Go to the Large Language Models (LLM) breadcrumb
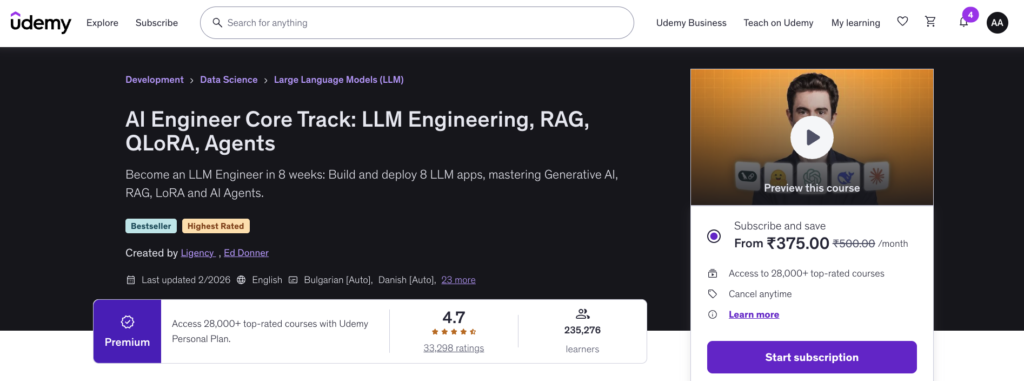This screenshot has width=1024, height=381. click(x=338, y=80)
